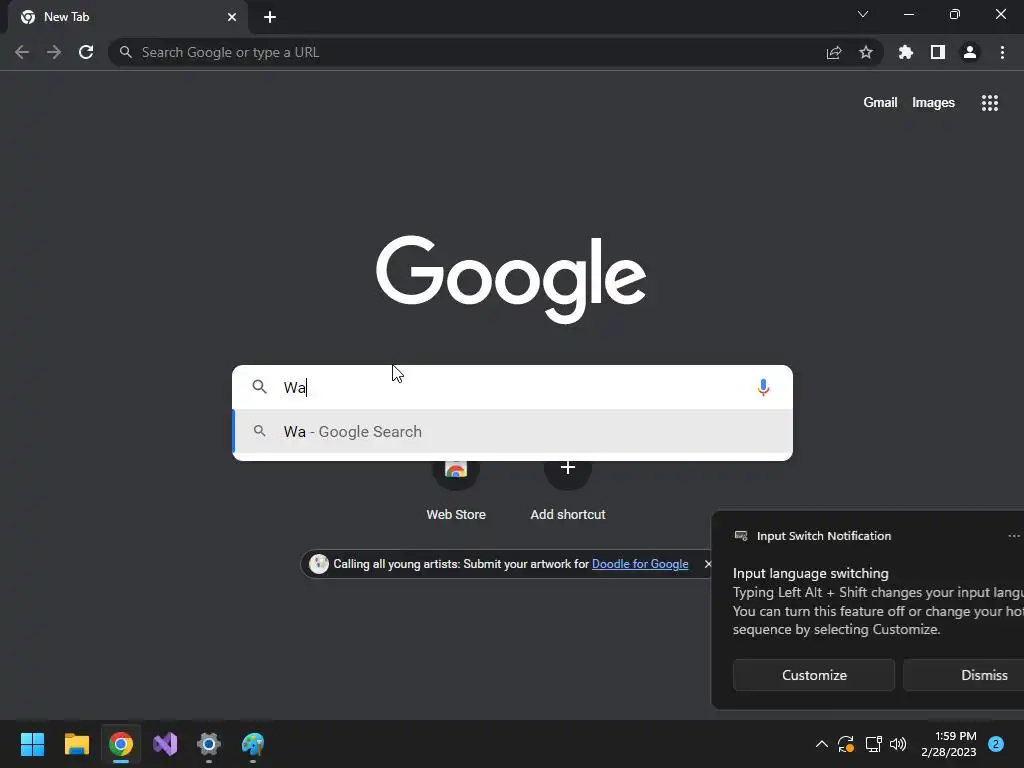The image size is (1024, 768).
Task: Click the browser back arrow
Action: pos(22,52)
